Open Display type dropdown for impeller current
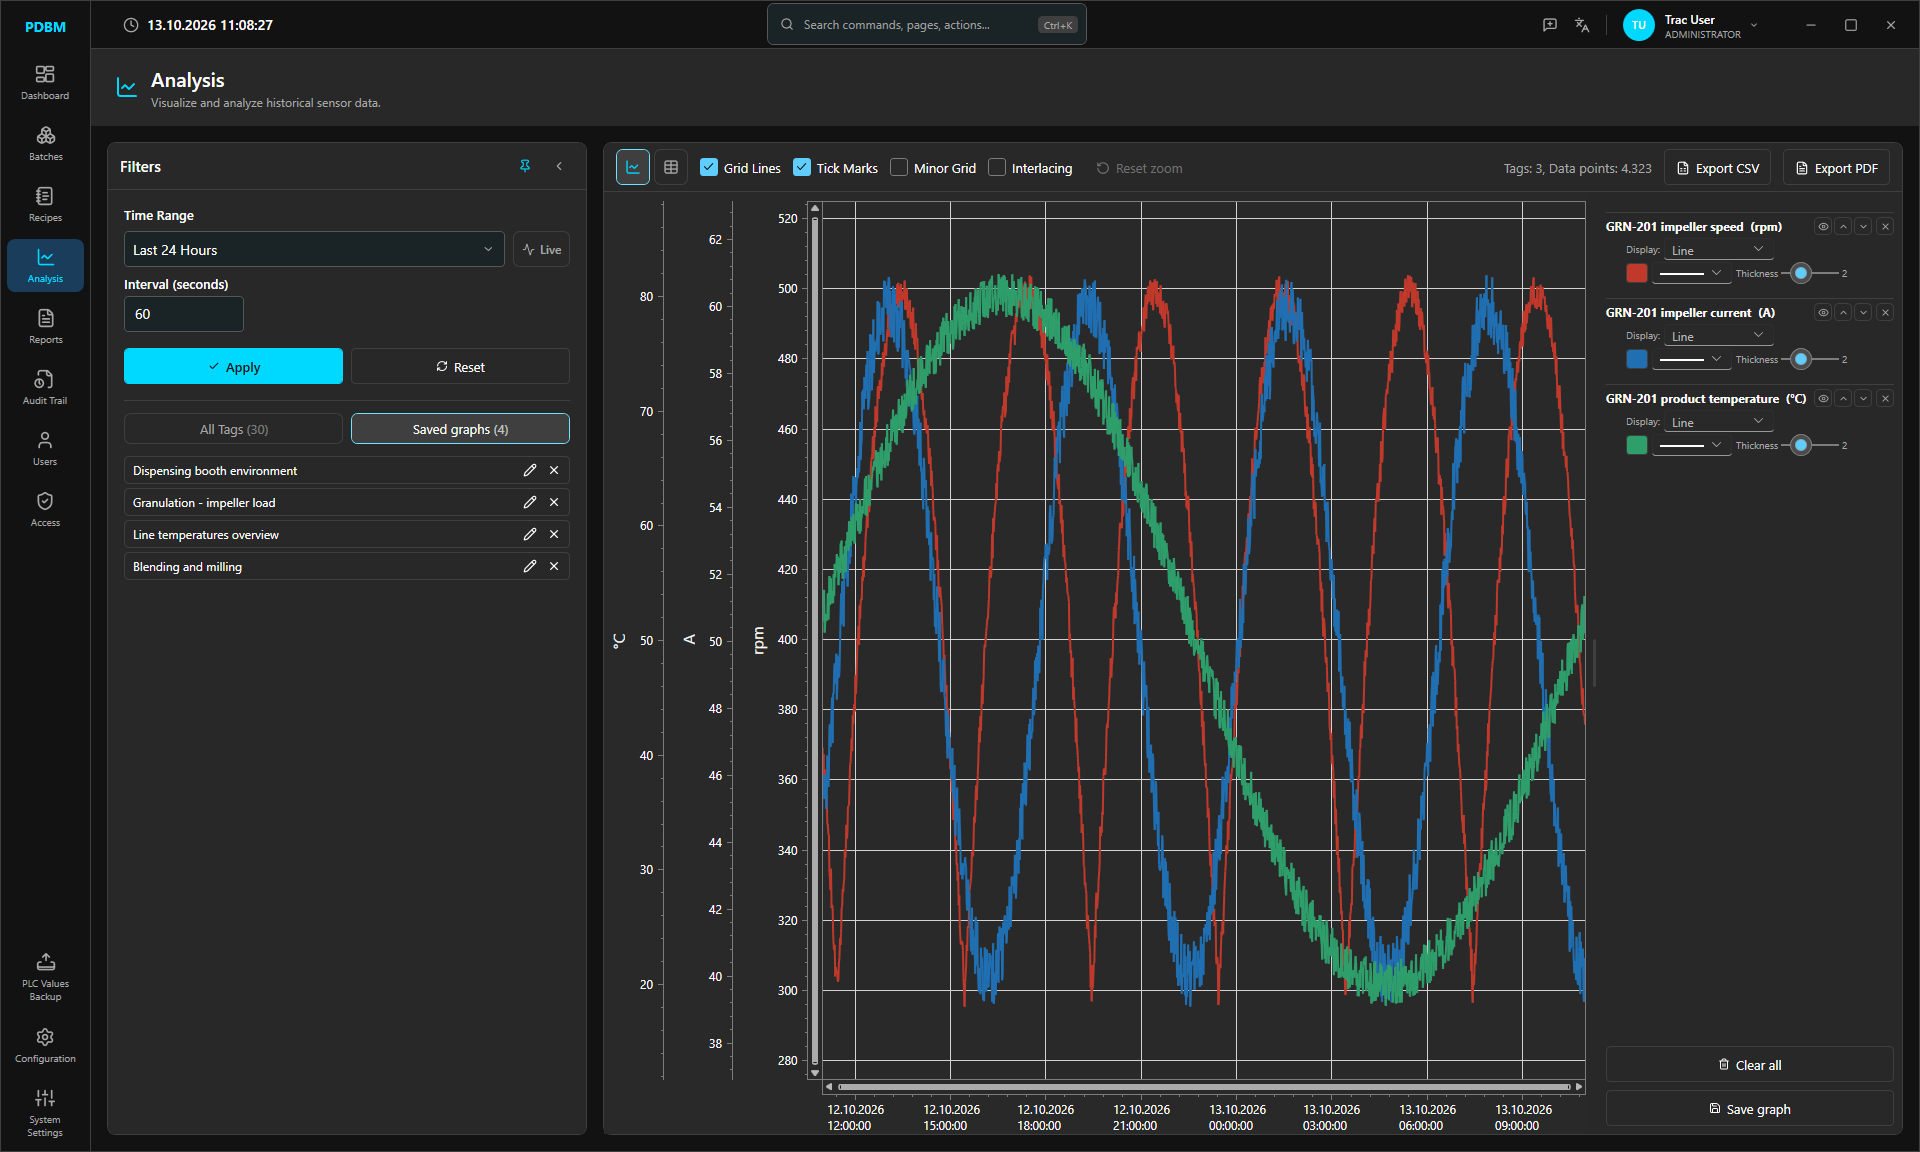The image size is (1920, 1152). point(1718,336)
